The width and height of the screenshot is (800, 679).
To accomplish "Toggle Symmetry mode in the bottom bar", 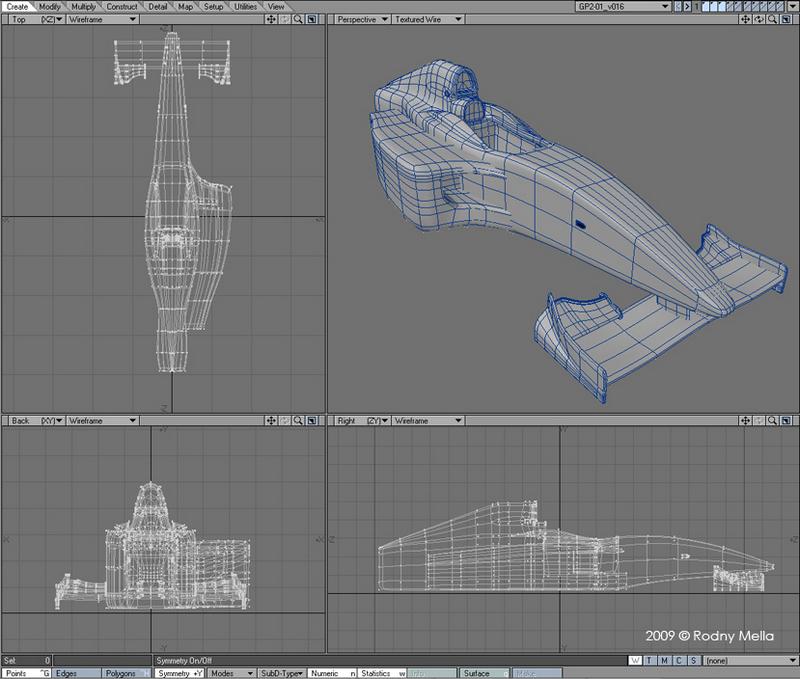I will coord(181,674).
